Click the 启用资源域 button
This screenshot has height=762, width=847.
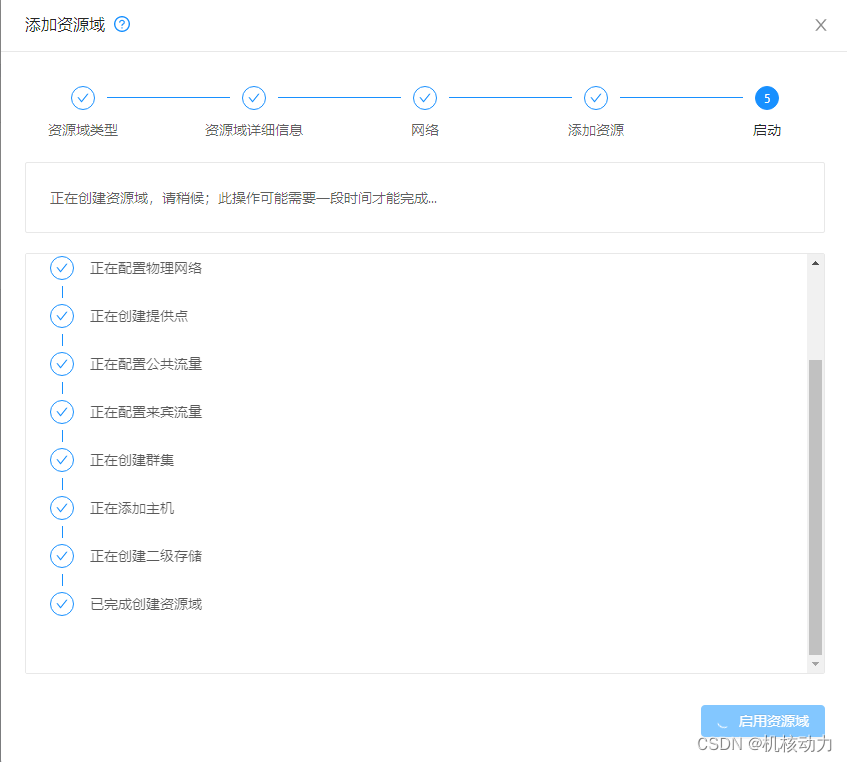point(762,721)
